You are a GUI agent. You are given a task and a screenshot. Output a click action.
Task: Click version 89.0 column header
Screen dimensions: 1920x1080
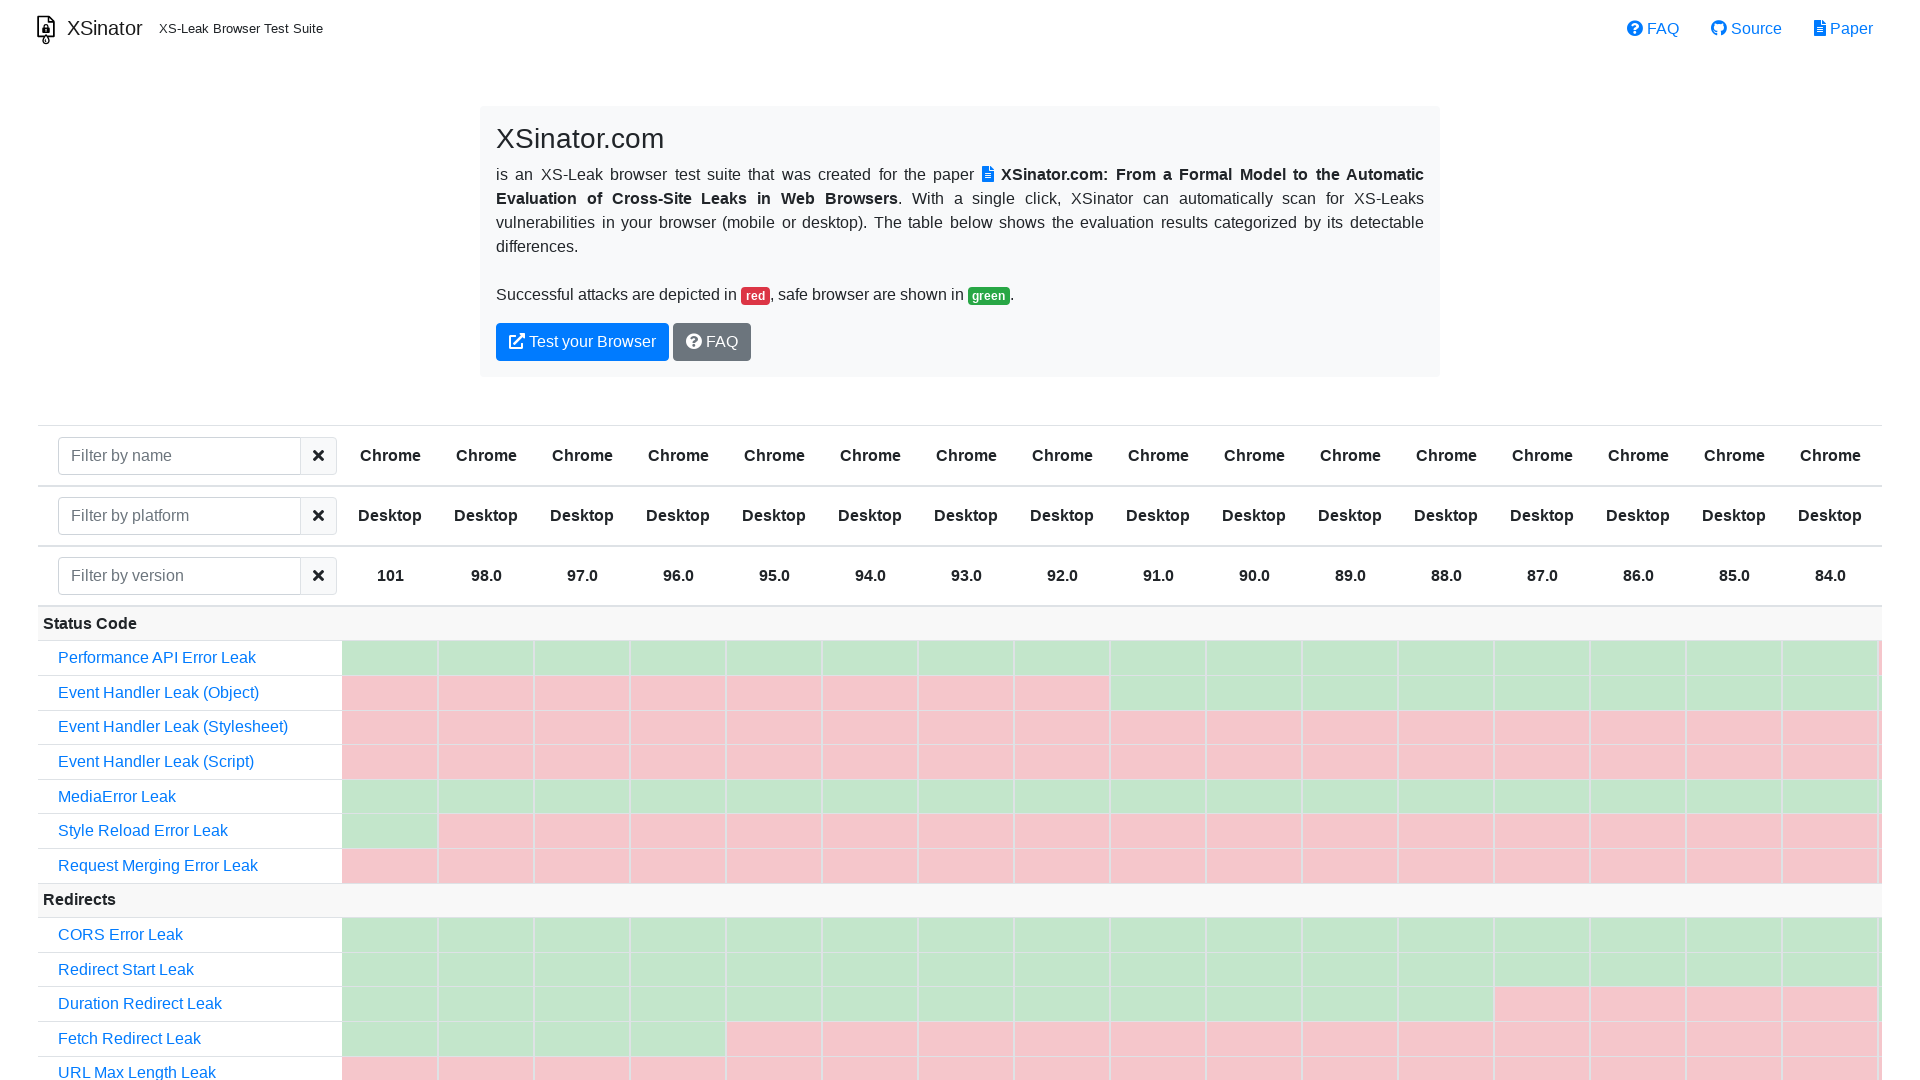tap(1350, 576)
